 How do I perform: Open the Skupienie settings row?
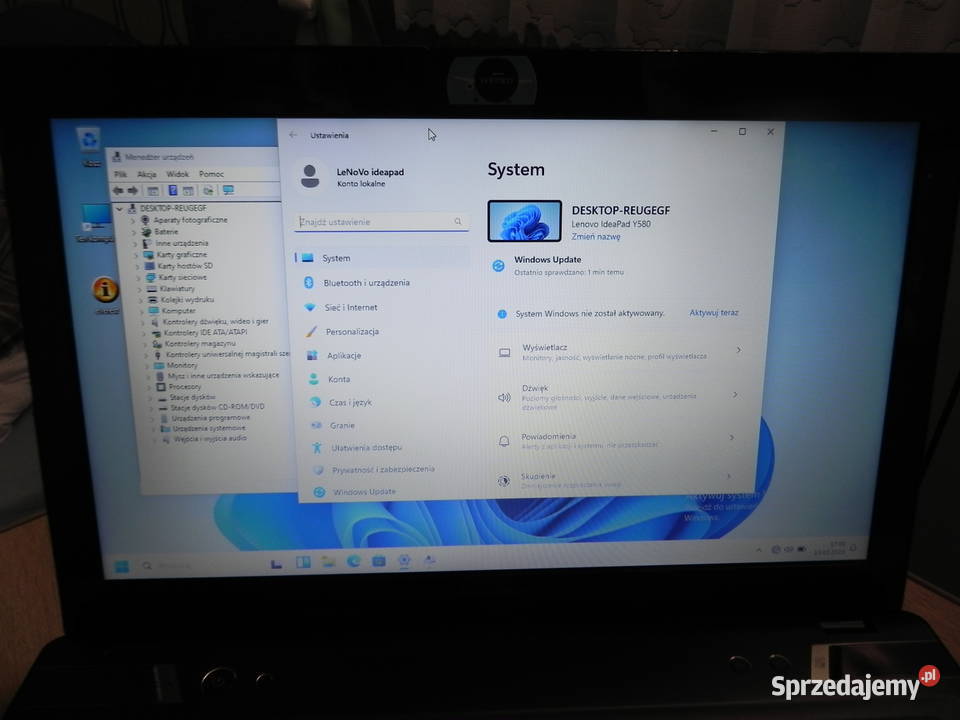[x=616, y=481]
